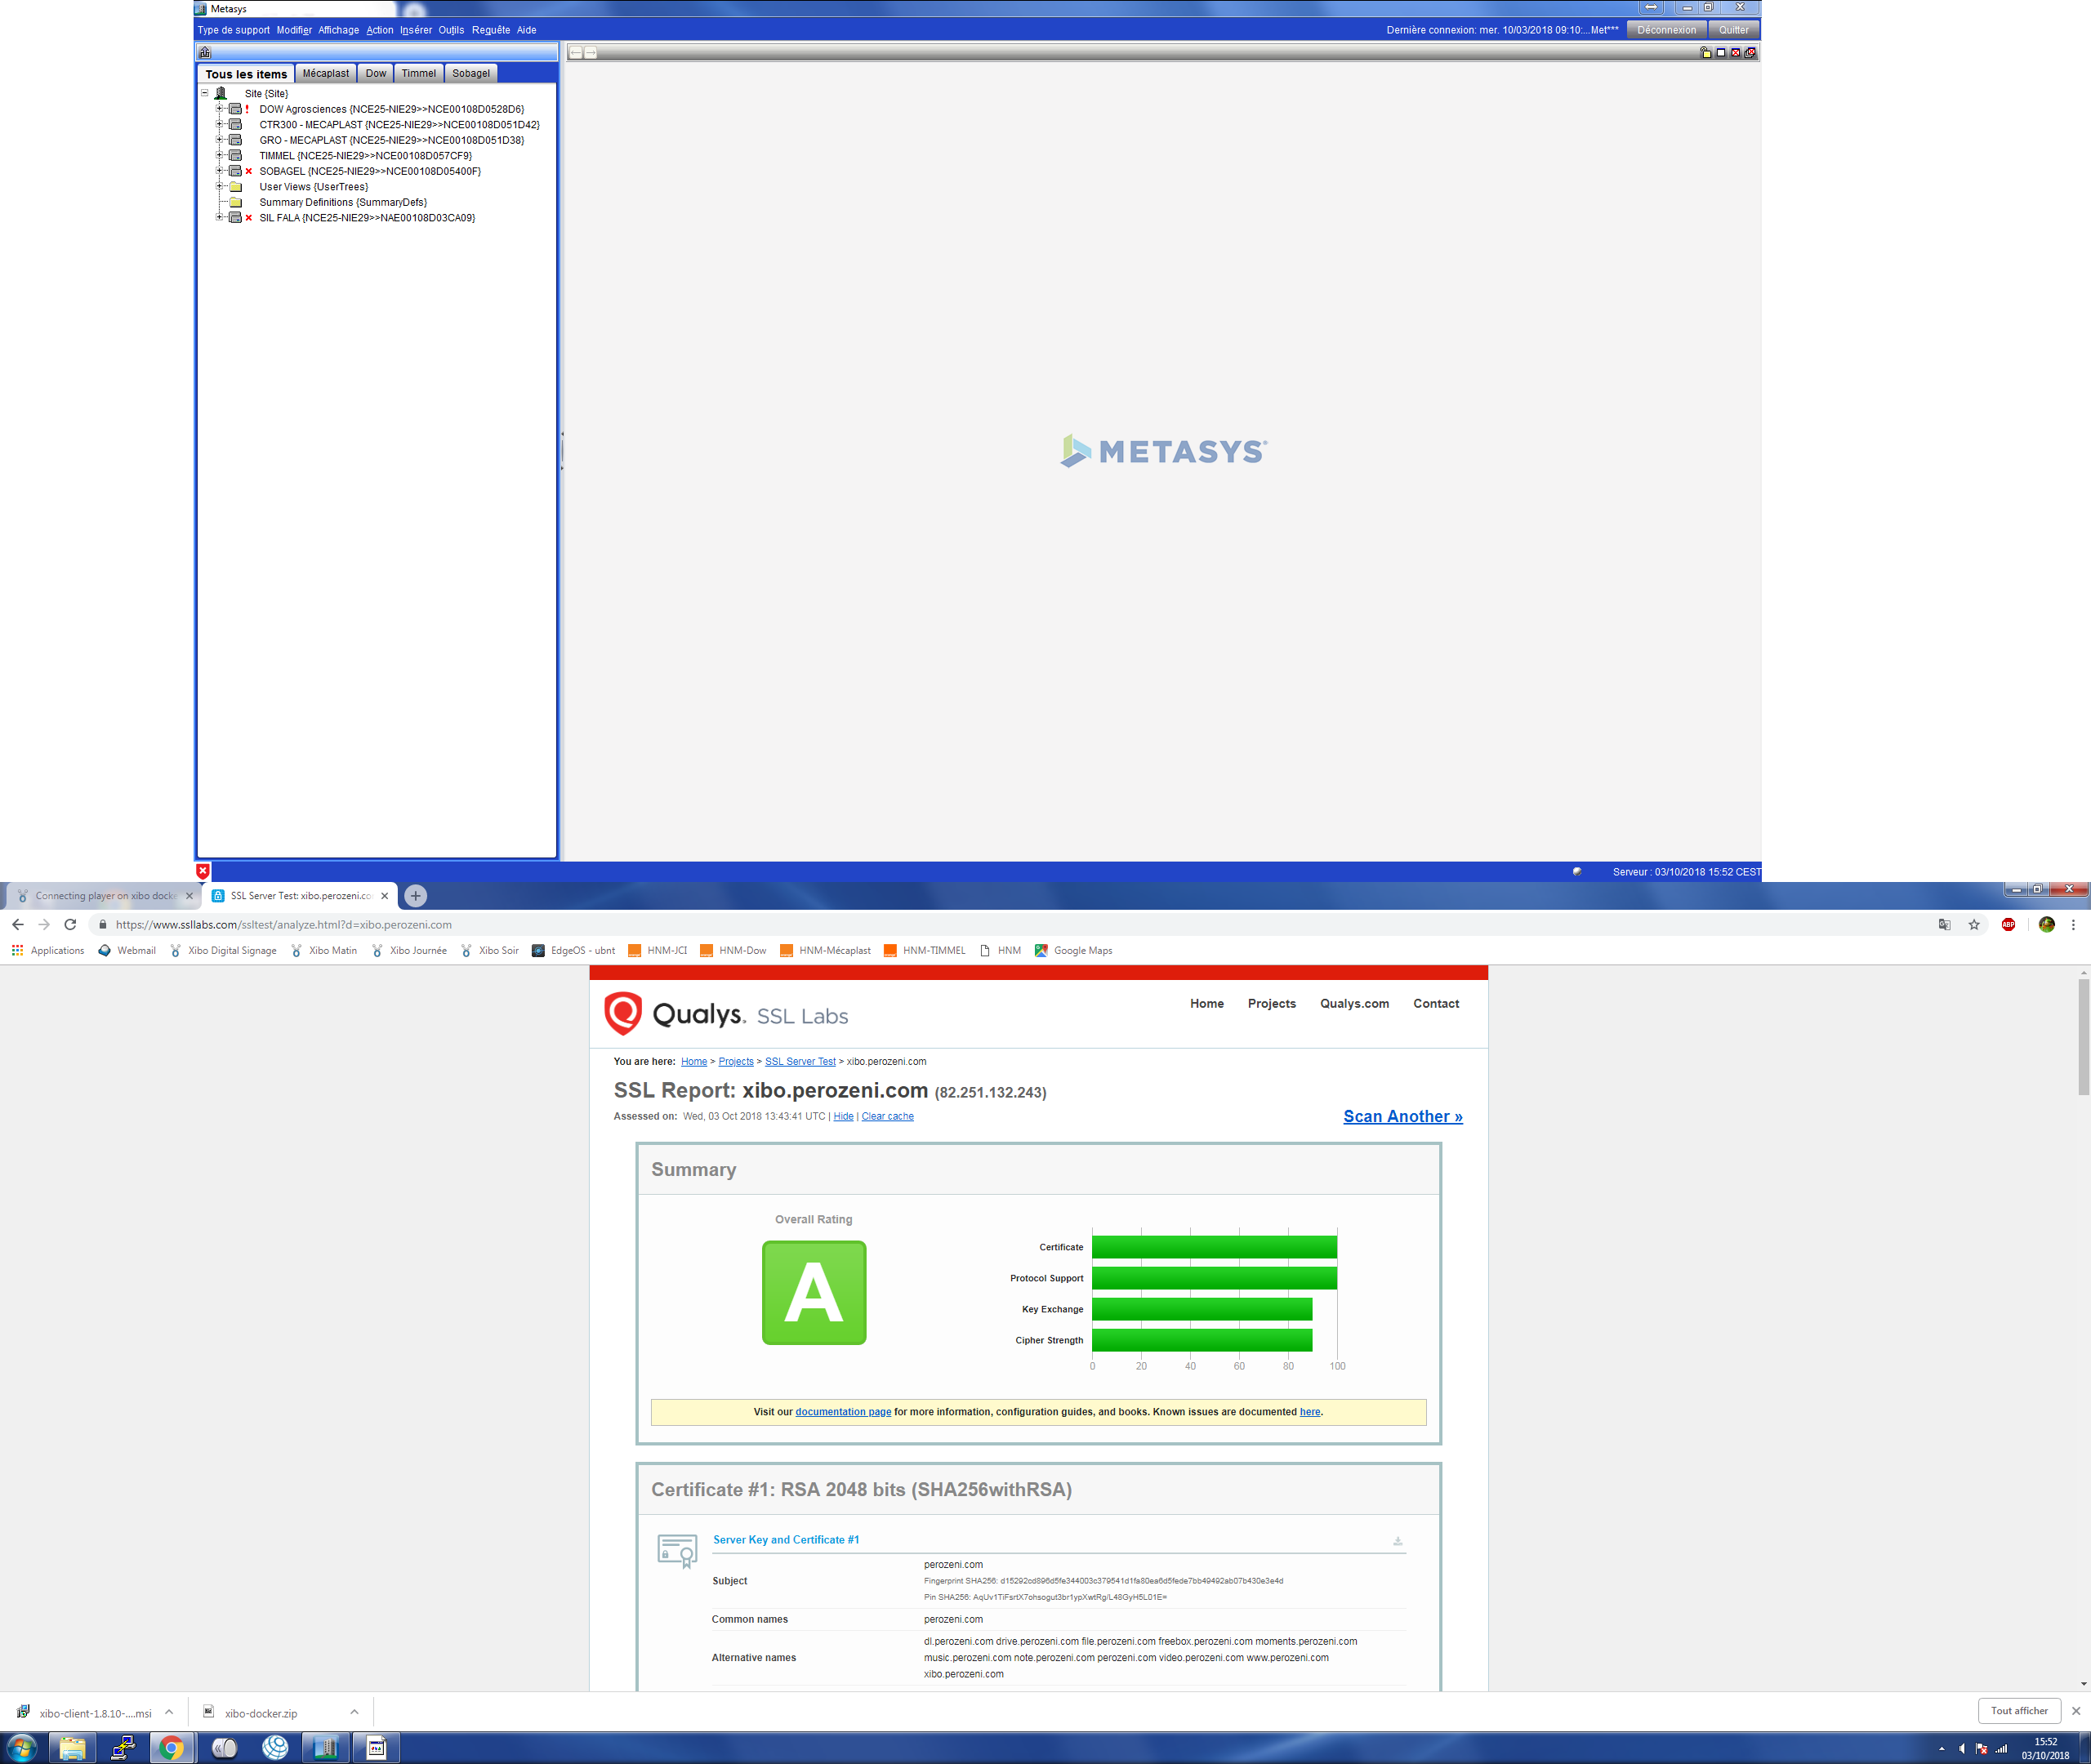This screenshot has width=2091, height=1764.
Task: Open the HNM-Mécaplast bookmark
Action: pos(825,950)
